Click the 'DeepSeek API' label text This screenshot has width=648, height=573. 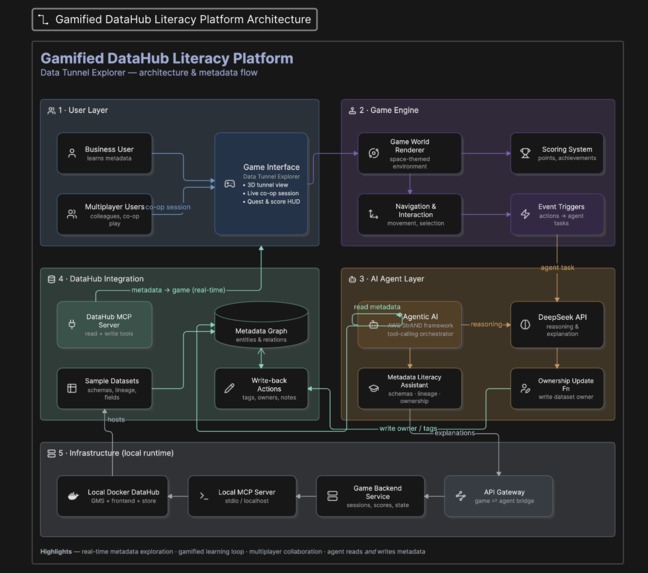[562, 317]
